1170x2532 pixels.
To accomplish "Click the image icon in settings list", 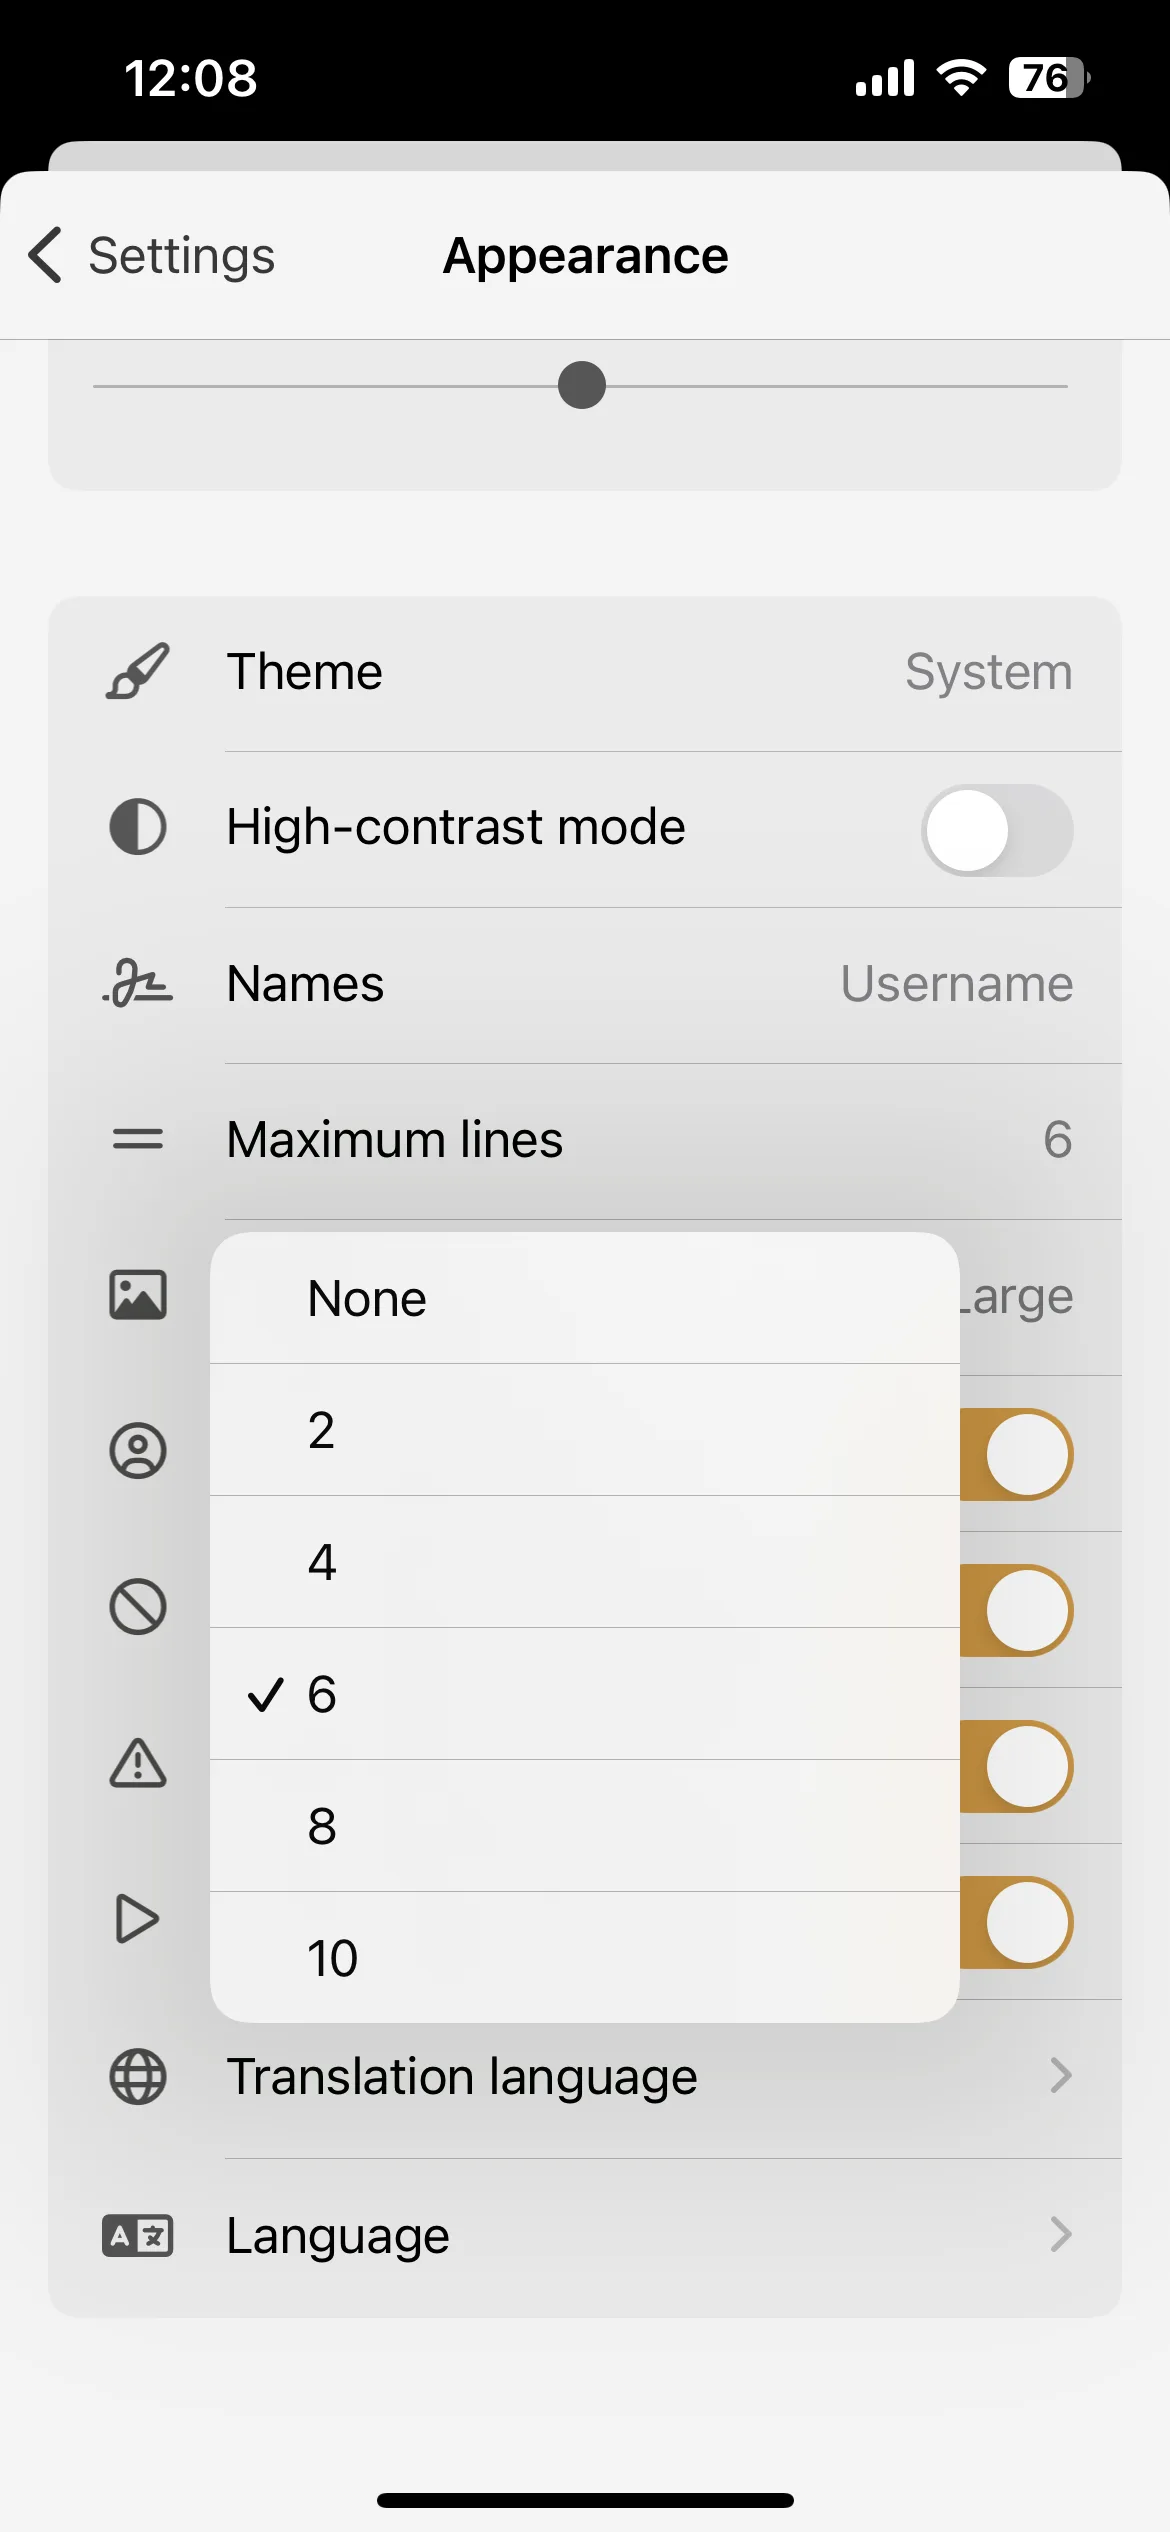I will coord(137,1295).
